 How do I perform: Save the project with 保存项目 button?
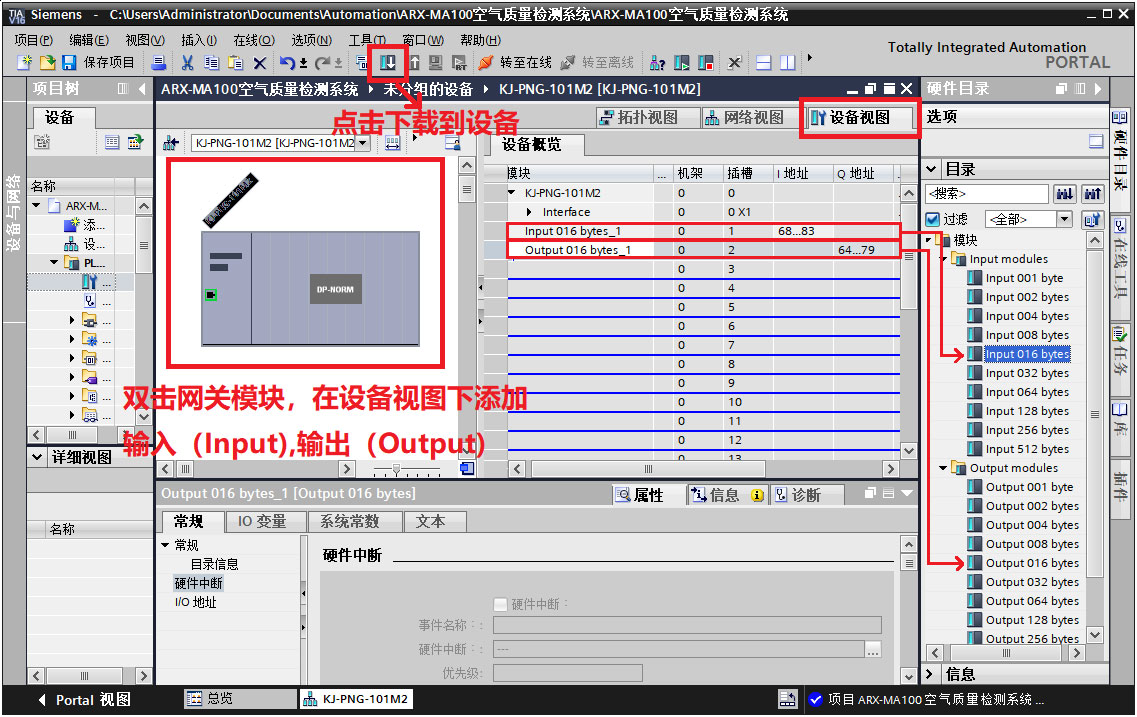(99, 63)
